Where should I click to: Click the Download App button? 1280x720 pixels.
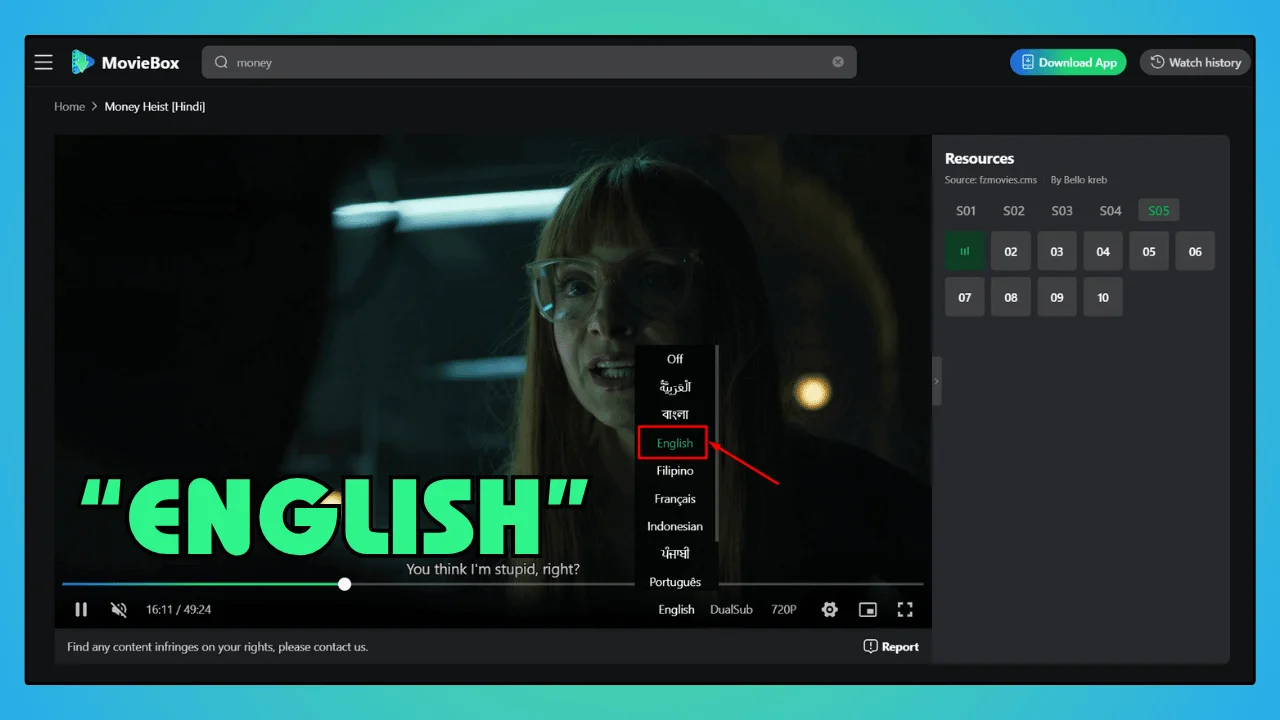[x=1068, y=62]
